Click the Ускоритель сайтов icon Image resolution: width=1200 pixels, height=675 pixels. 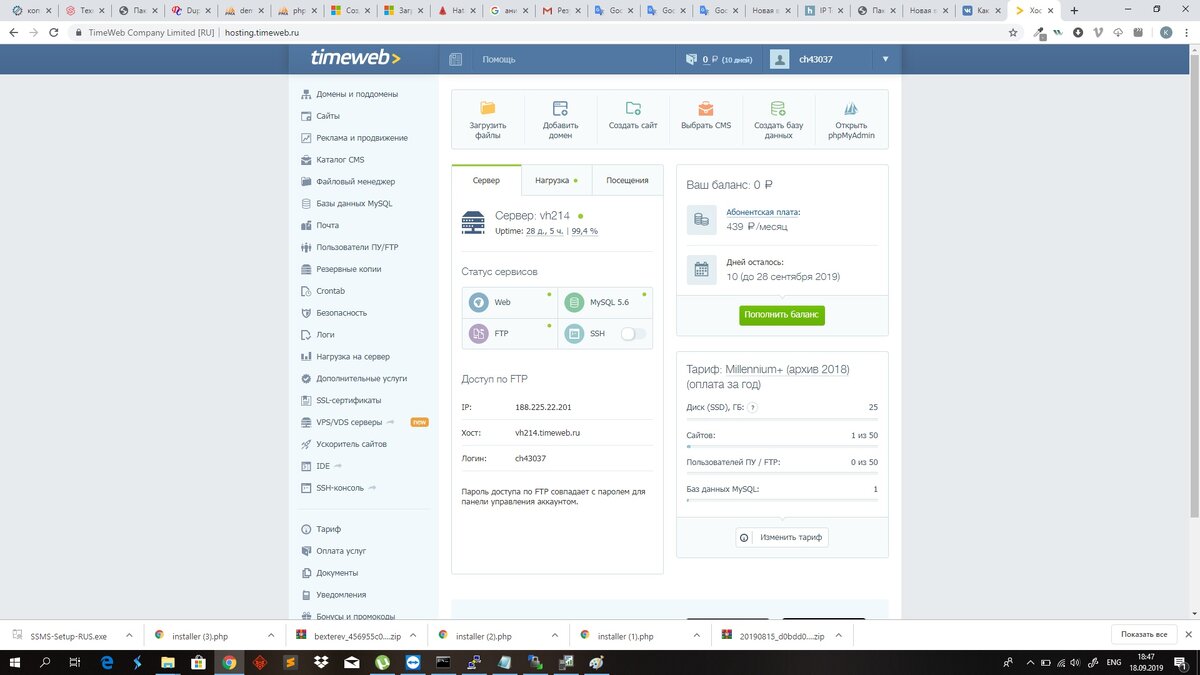pyautogui.click(x=307, y=444)
